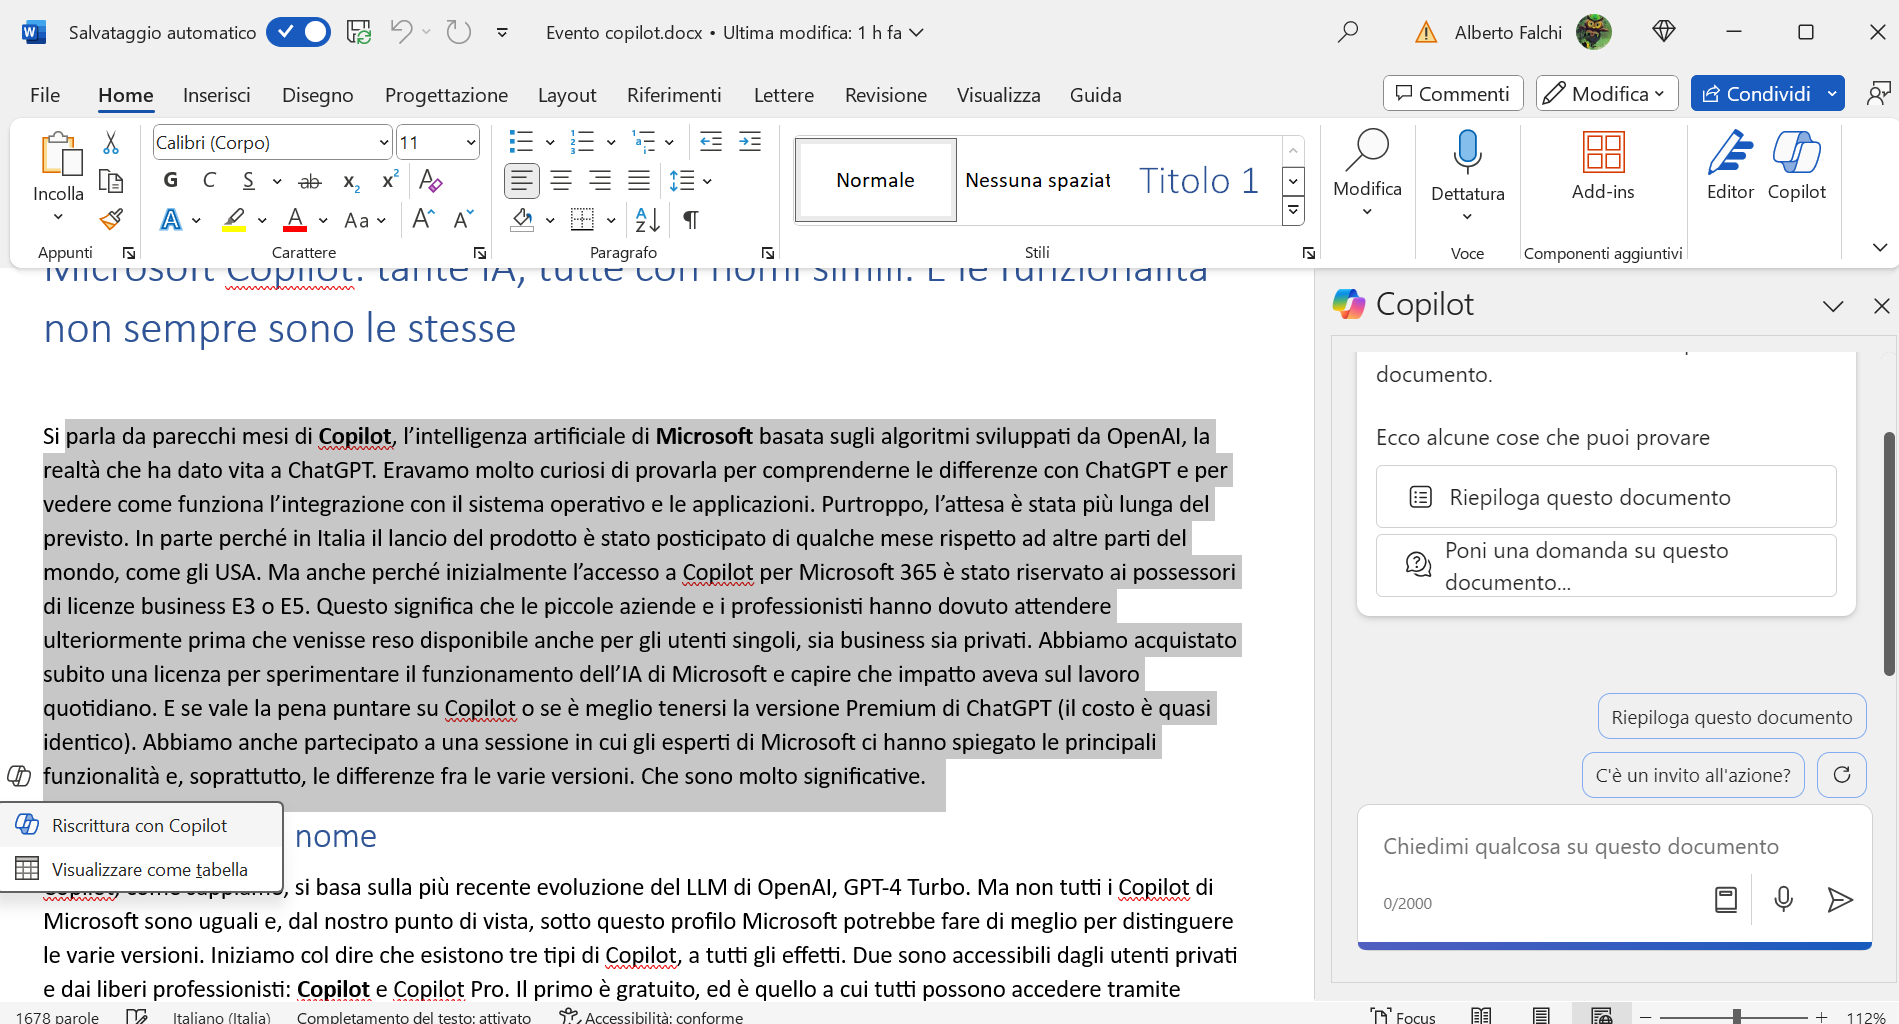
Task: Apply strikethrough formatting
Action: [x=310, y=181]
